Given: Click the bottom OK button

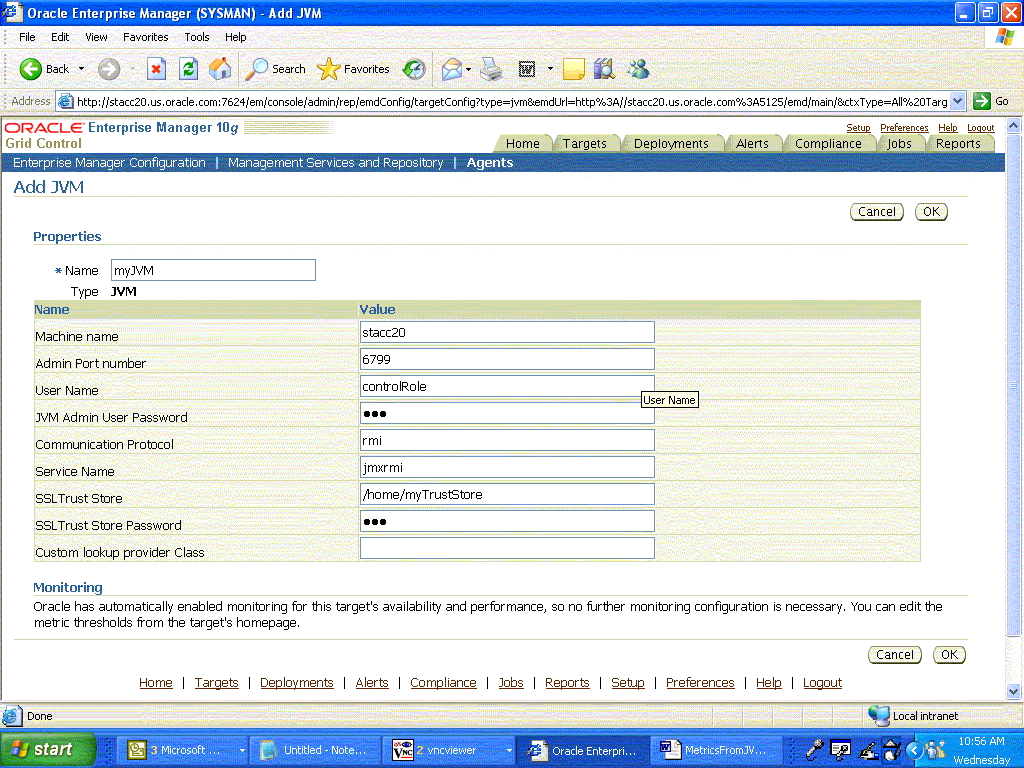Looking at the screenshot, I should coord(950,654).
